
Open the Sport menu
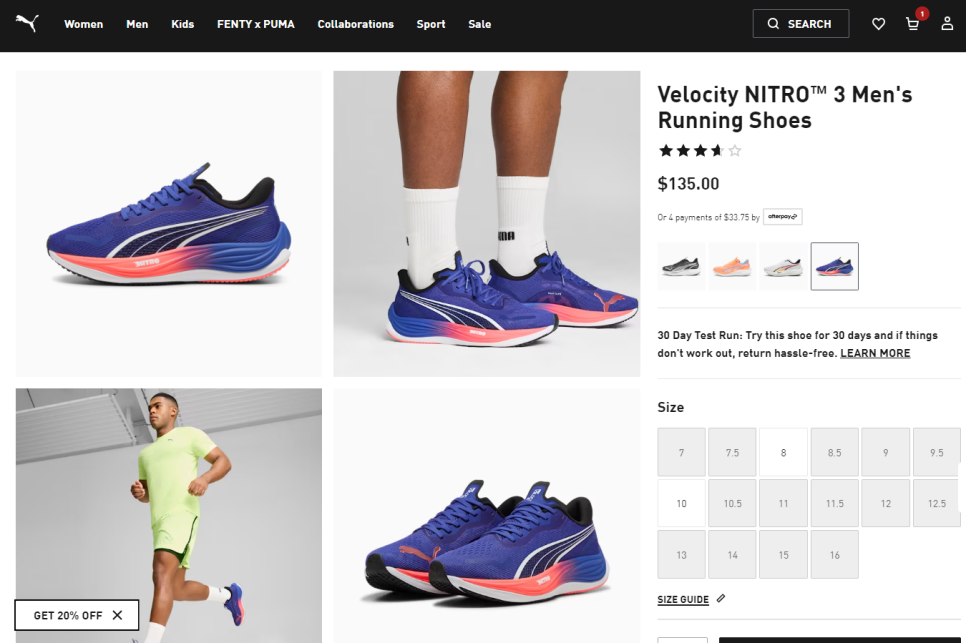coord(431,24)
